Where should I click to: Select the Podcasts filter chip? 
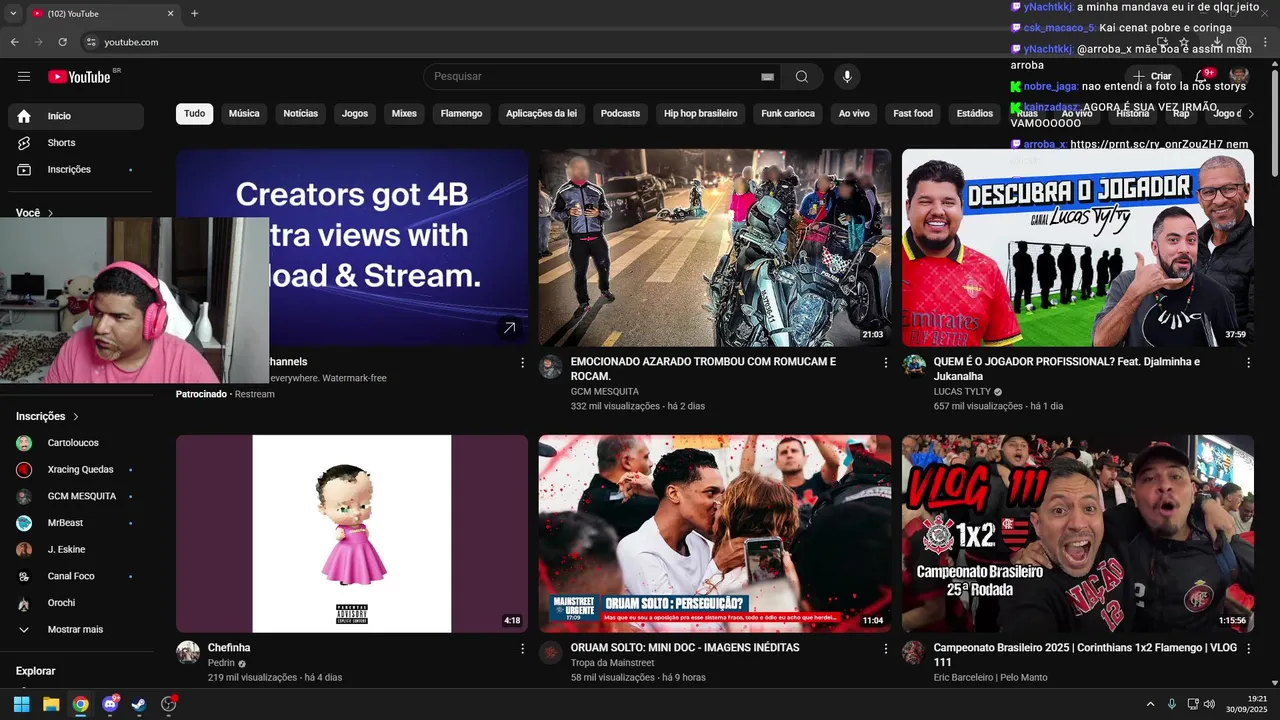click(x=620, y=114)
